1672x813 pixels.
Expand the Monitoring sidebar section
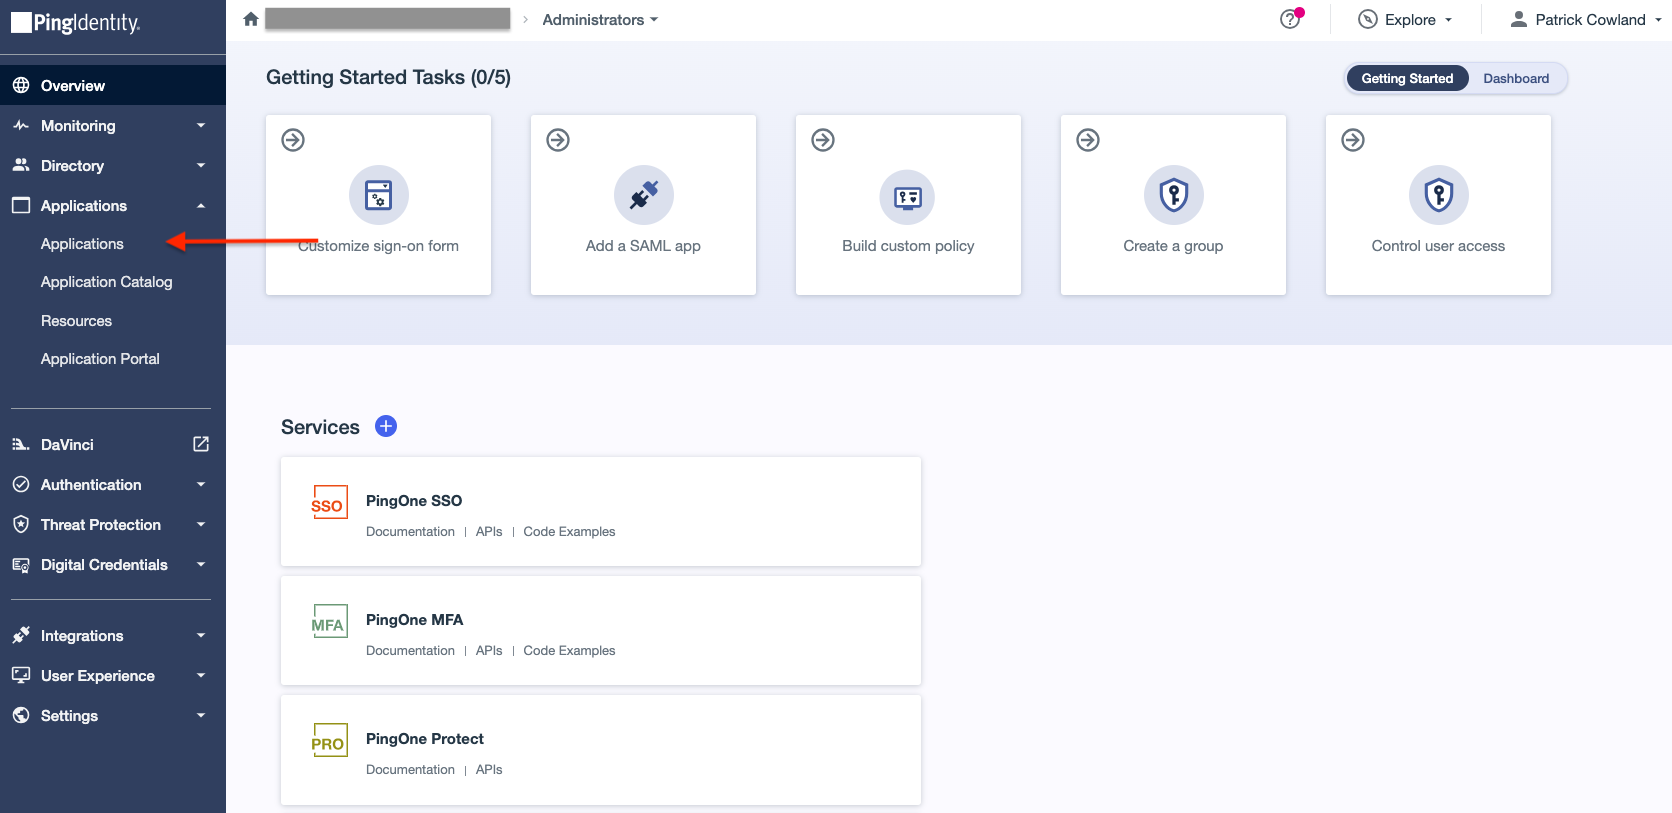pos(108,126)
